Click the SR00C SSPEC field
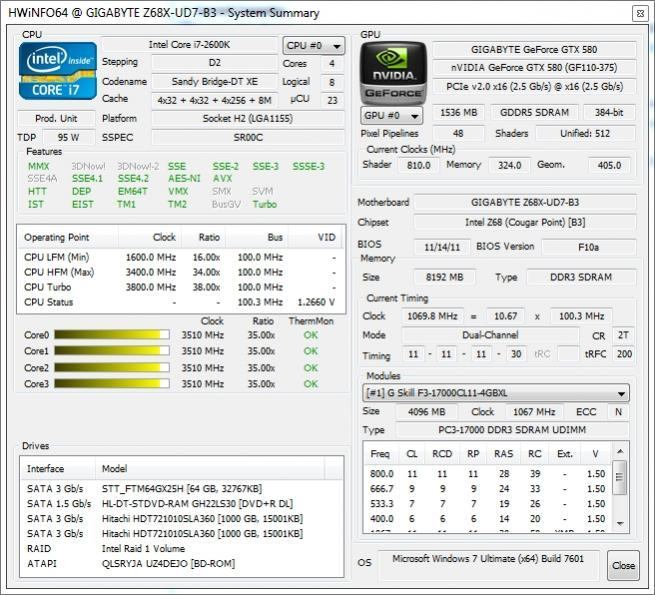The height and width of the screenshot is (595, 655). click(248, 137)
